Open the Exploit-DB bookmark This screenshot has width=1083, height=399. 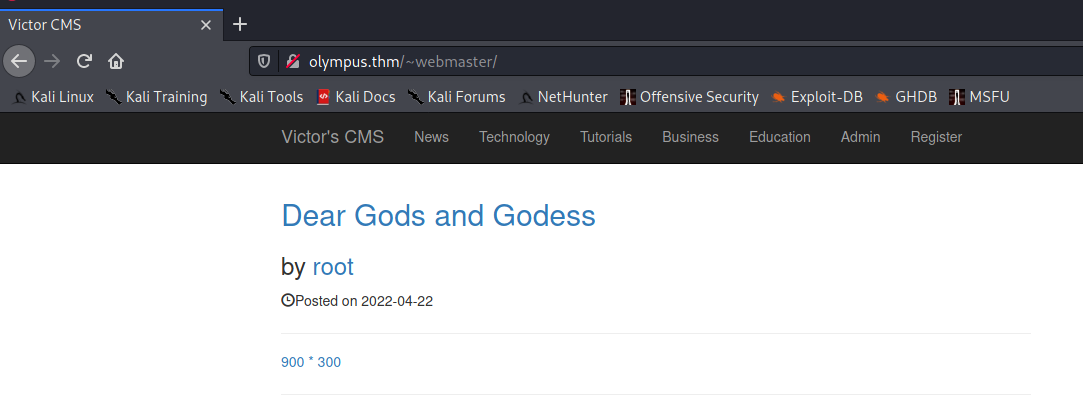pos(817,97)
